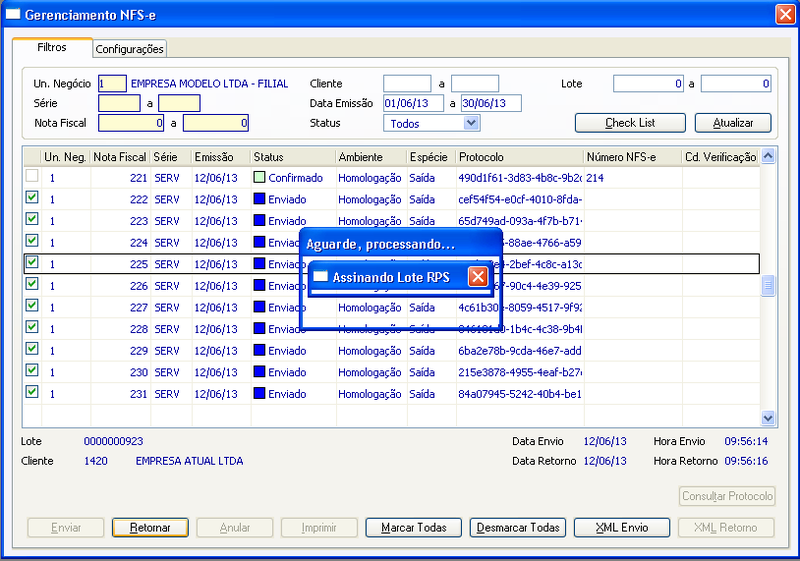The width and height of the screenshot is (800, 561).
Task: Click the Imprimir button
Action: tap(319, 527)
